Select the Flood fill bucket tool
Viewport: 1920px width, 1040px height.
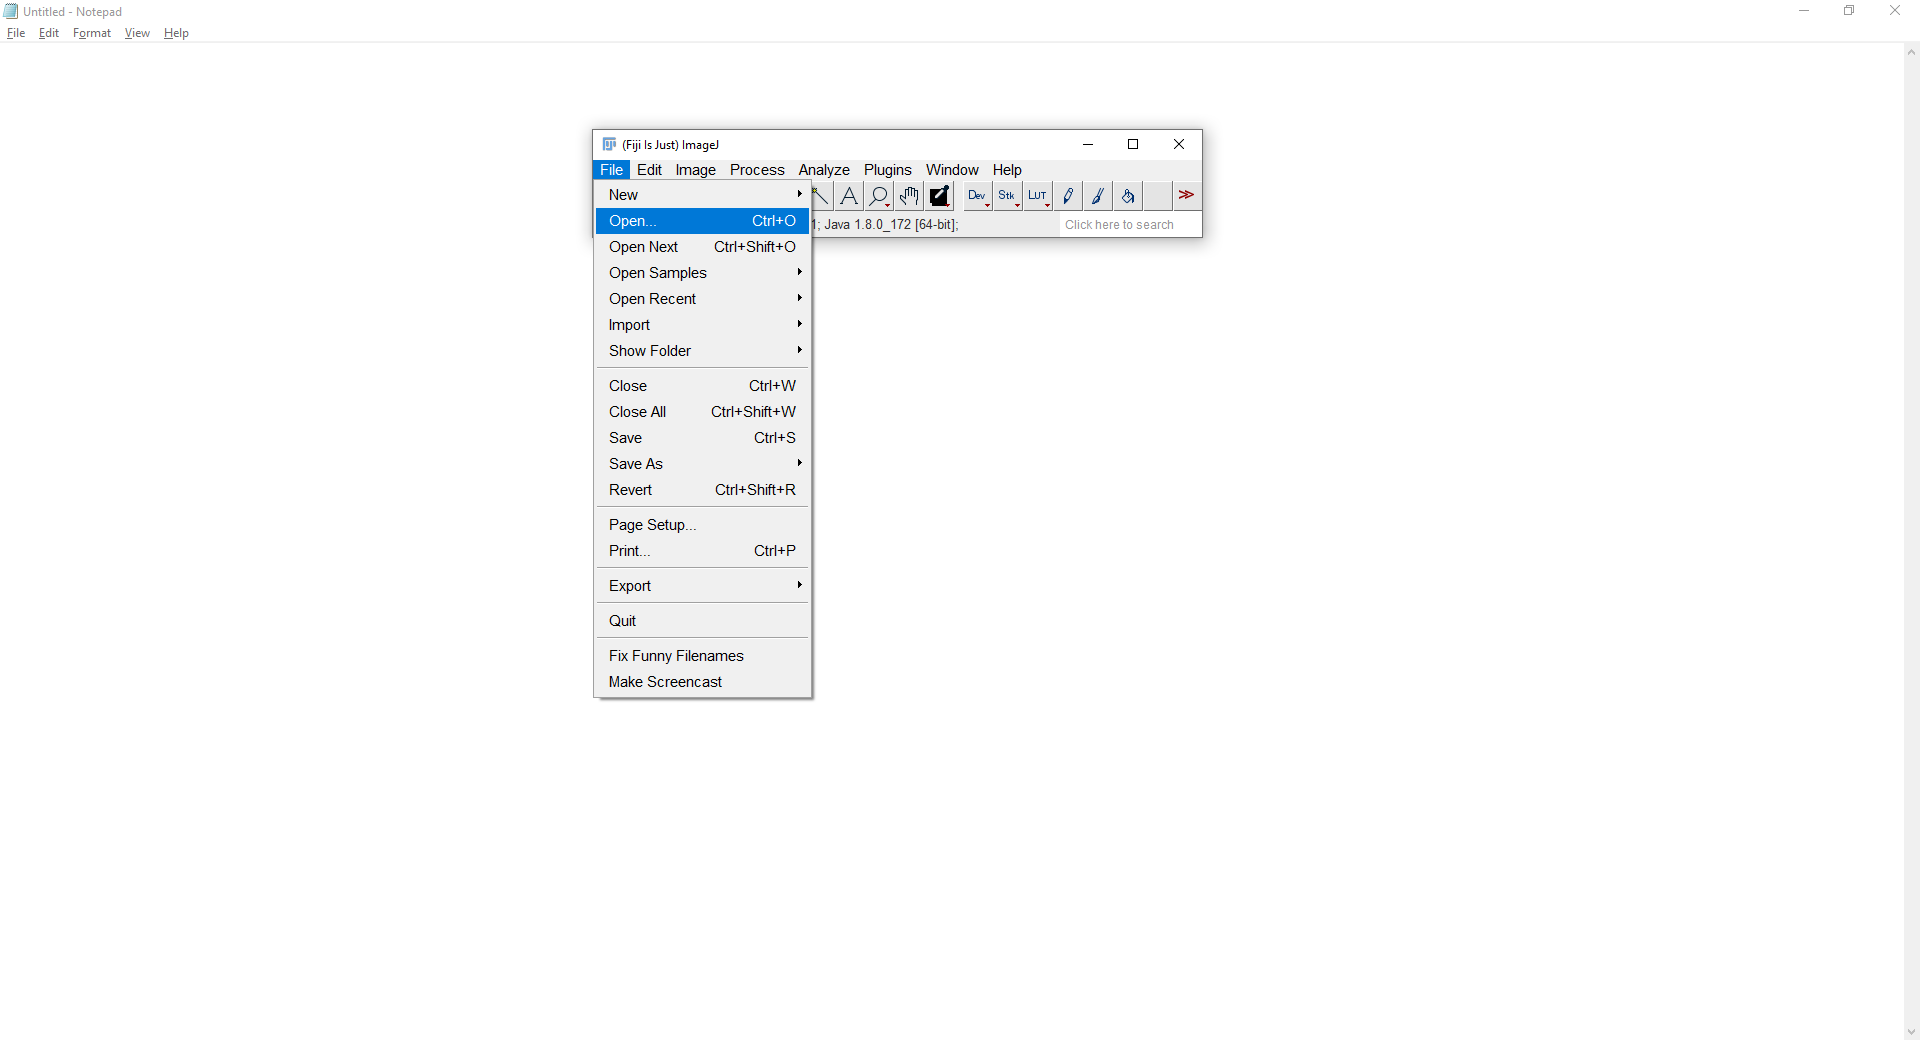(x=1128, y=196)
